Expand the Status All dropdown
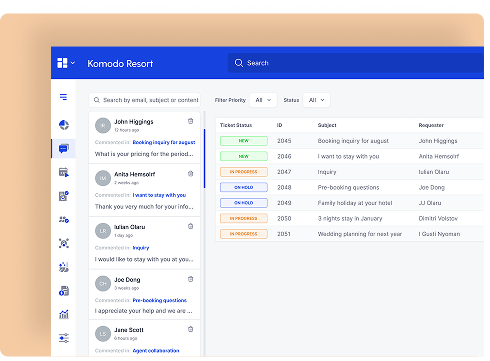This screenshot has height=361, width=490. pyautogui.click(x=316, y=100)
